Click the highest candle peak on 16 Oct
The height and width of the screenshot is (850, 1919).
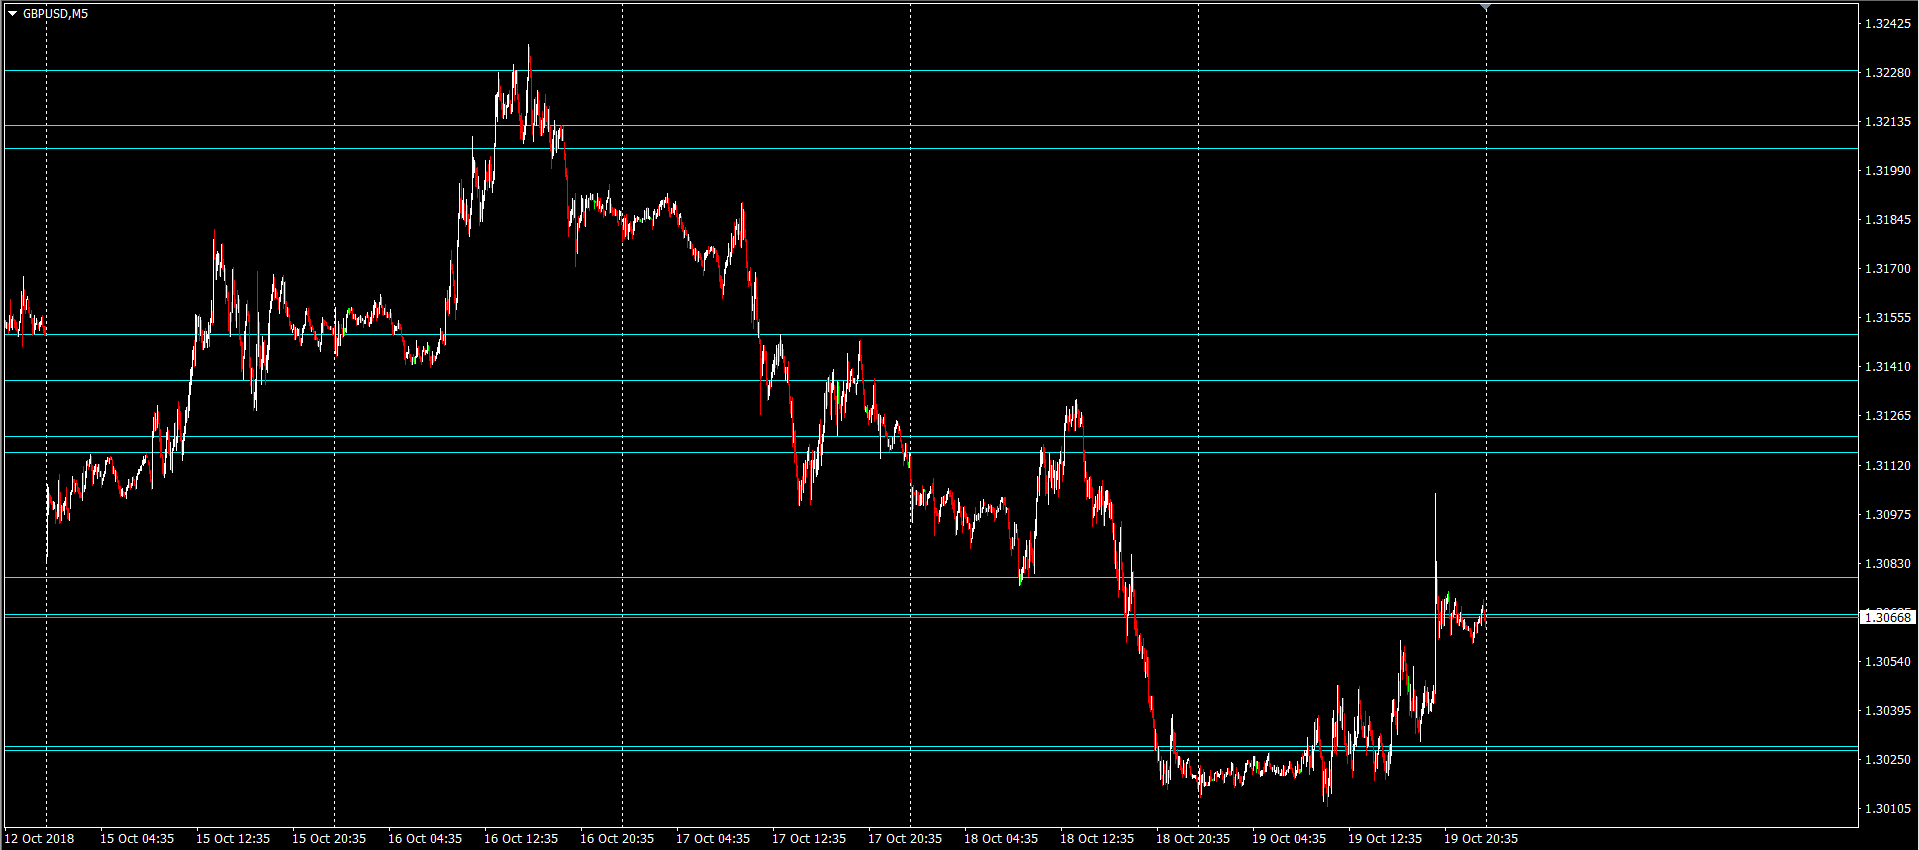[x=529, y=46]
